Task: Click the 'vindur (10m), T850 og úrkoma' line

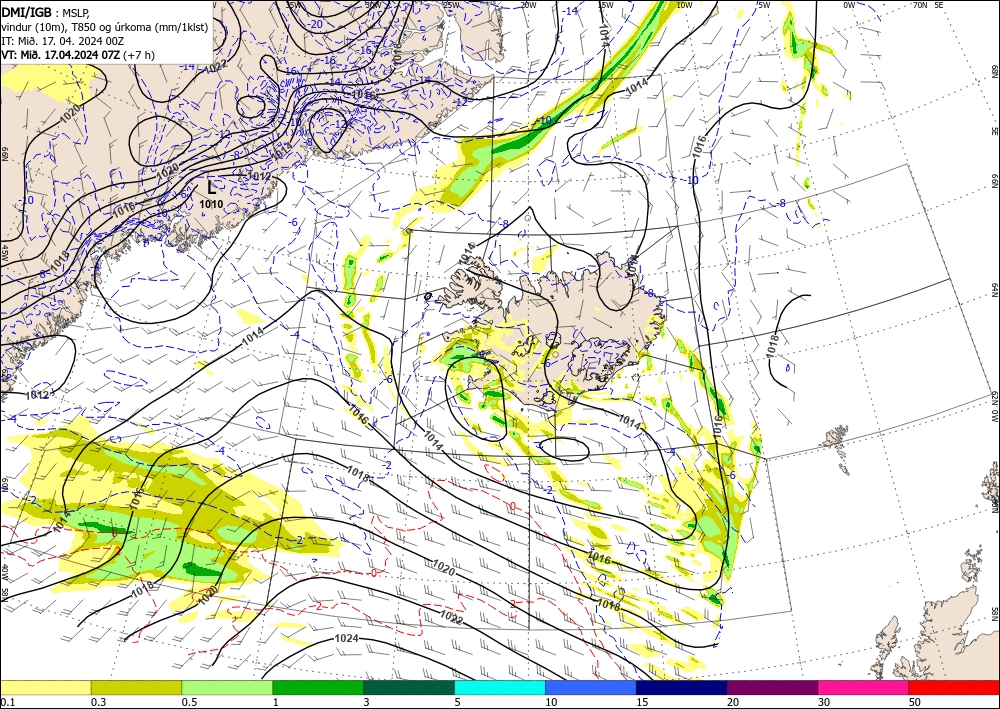Action: 105,26
